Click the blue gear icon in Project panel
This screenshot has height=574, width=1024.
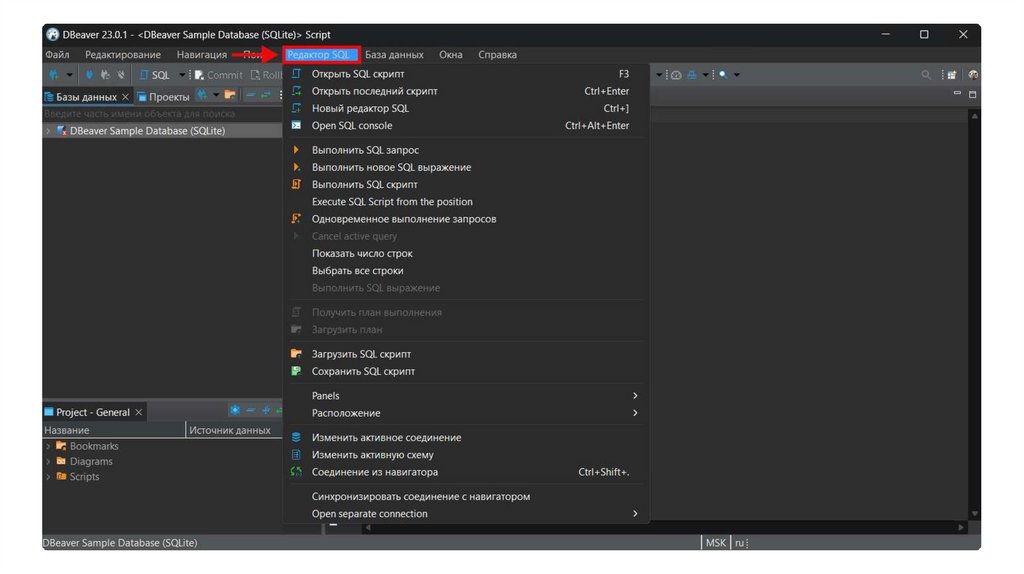(234, 410)
